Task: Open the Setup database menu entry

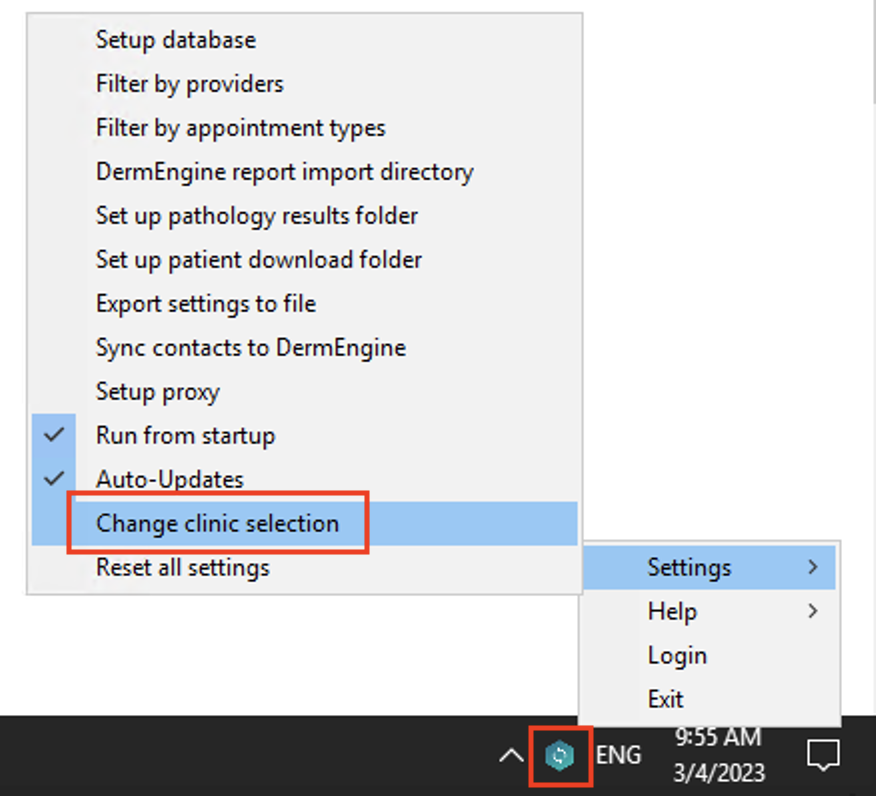Action: (x=175, y=40)
